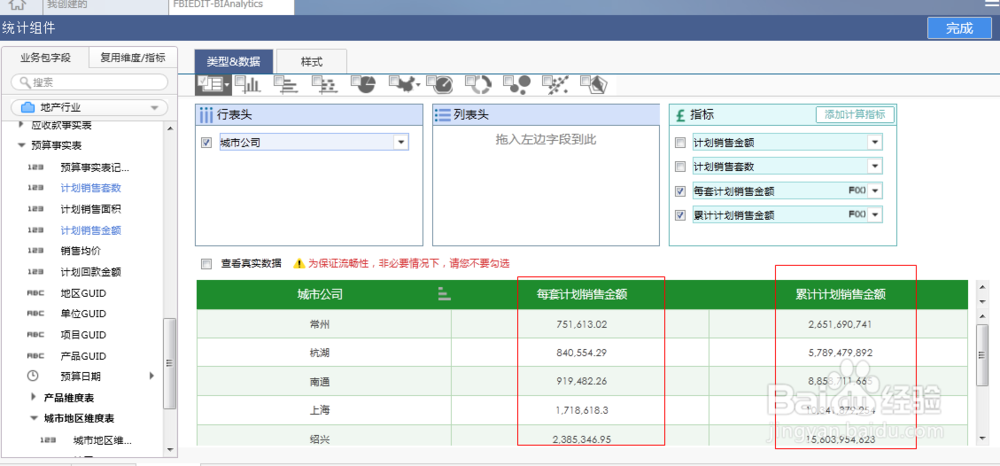
Task: Select the 单位GUID field
Action: (x=83, y=314)
